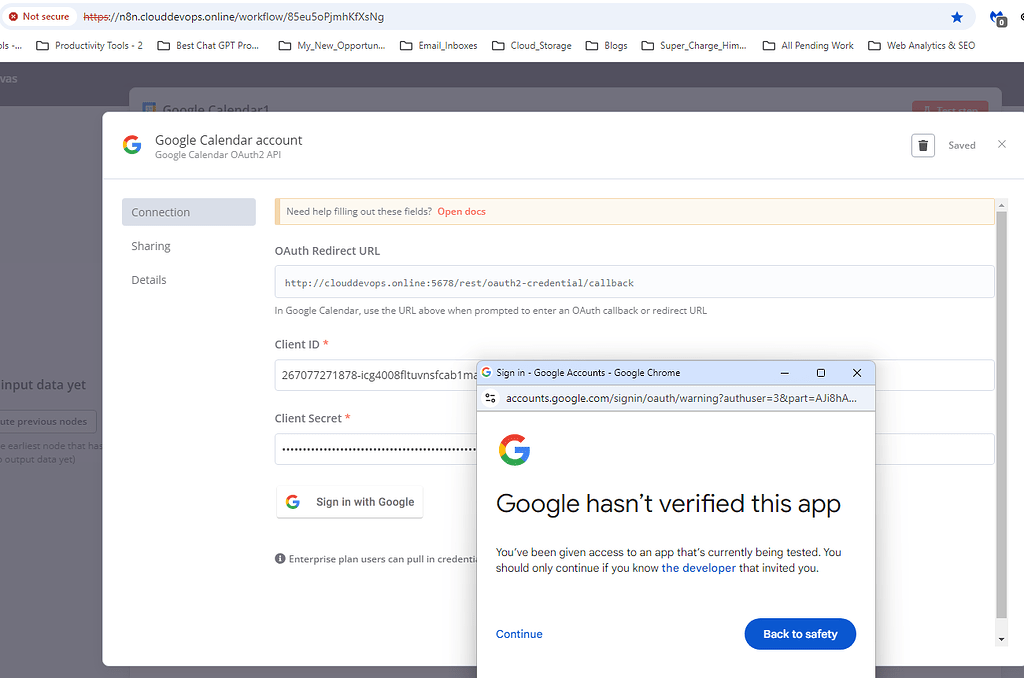Select the Sharing section in the sidebar
Viewport: 1024px width, 678px height.
click(151, 245)
